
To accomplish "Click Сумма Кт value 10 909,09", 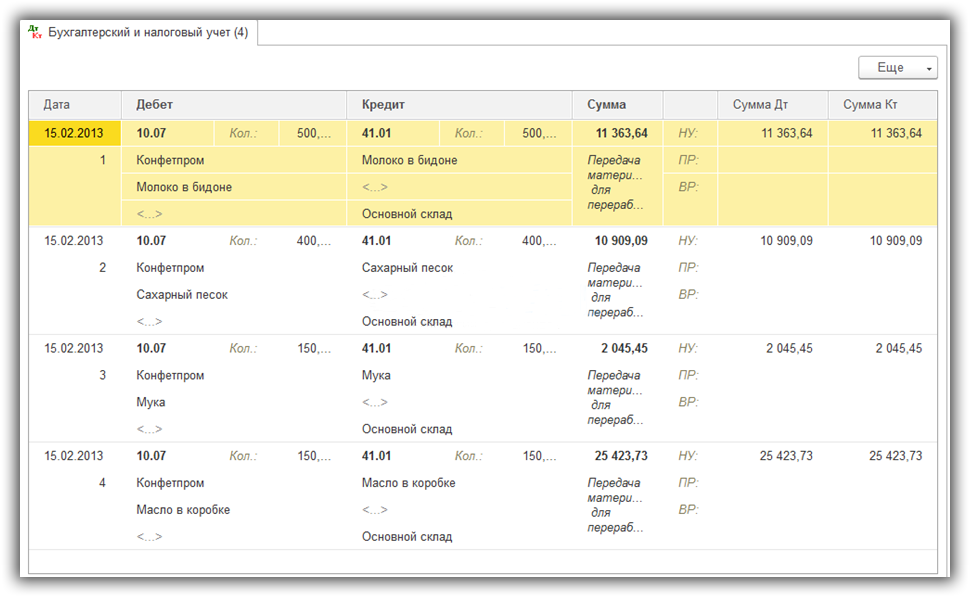I will [896, 241].
